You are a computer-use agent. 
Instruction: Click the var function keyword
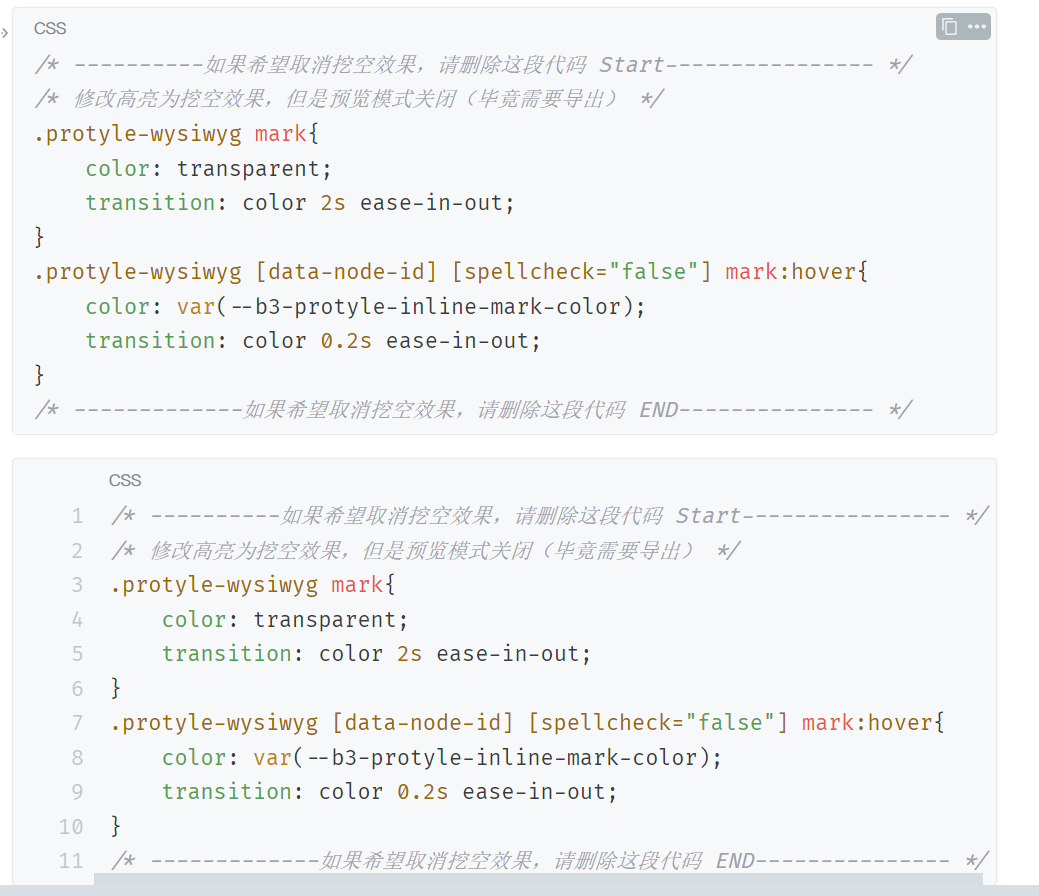[196, 306]
